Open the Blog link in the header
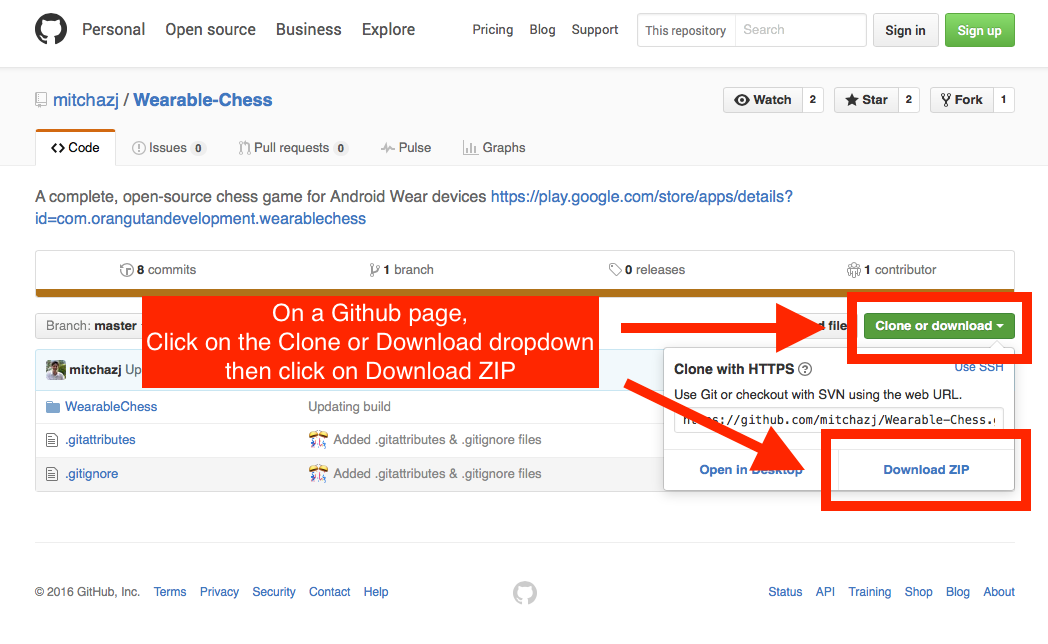 [x=542, y=29]
